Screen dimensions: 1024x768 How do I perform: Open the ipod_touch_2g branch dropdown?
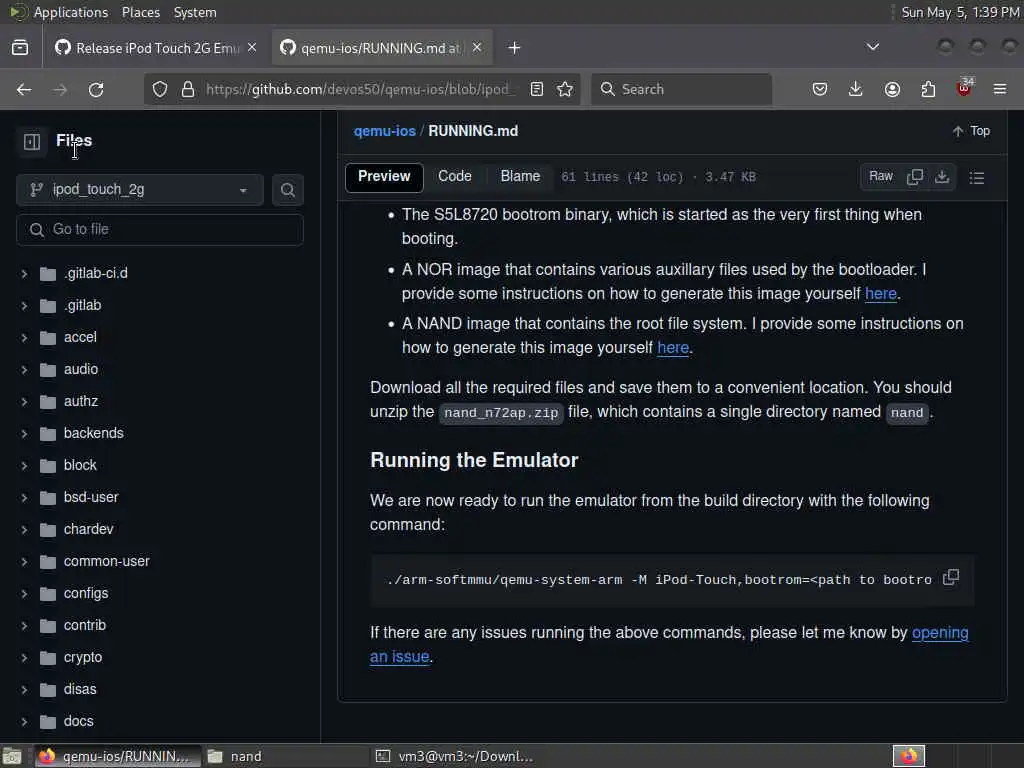click(140, 190)
